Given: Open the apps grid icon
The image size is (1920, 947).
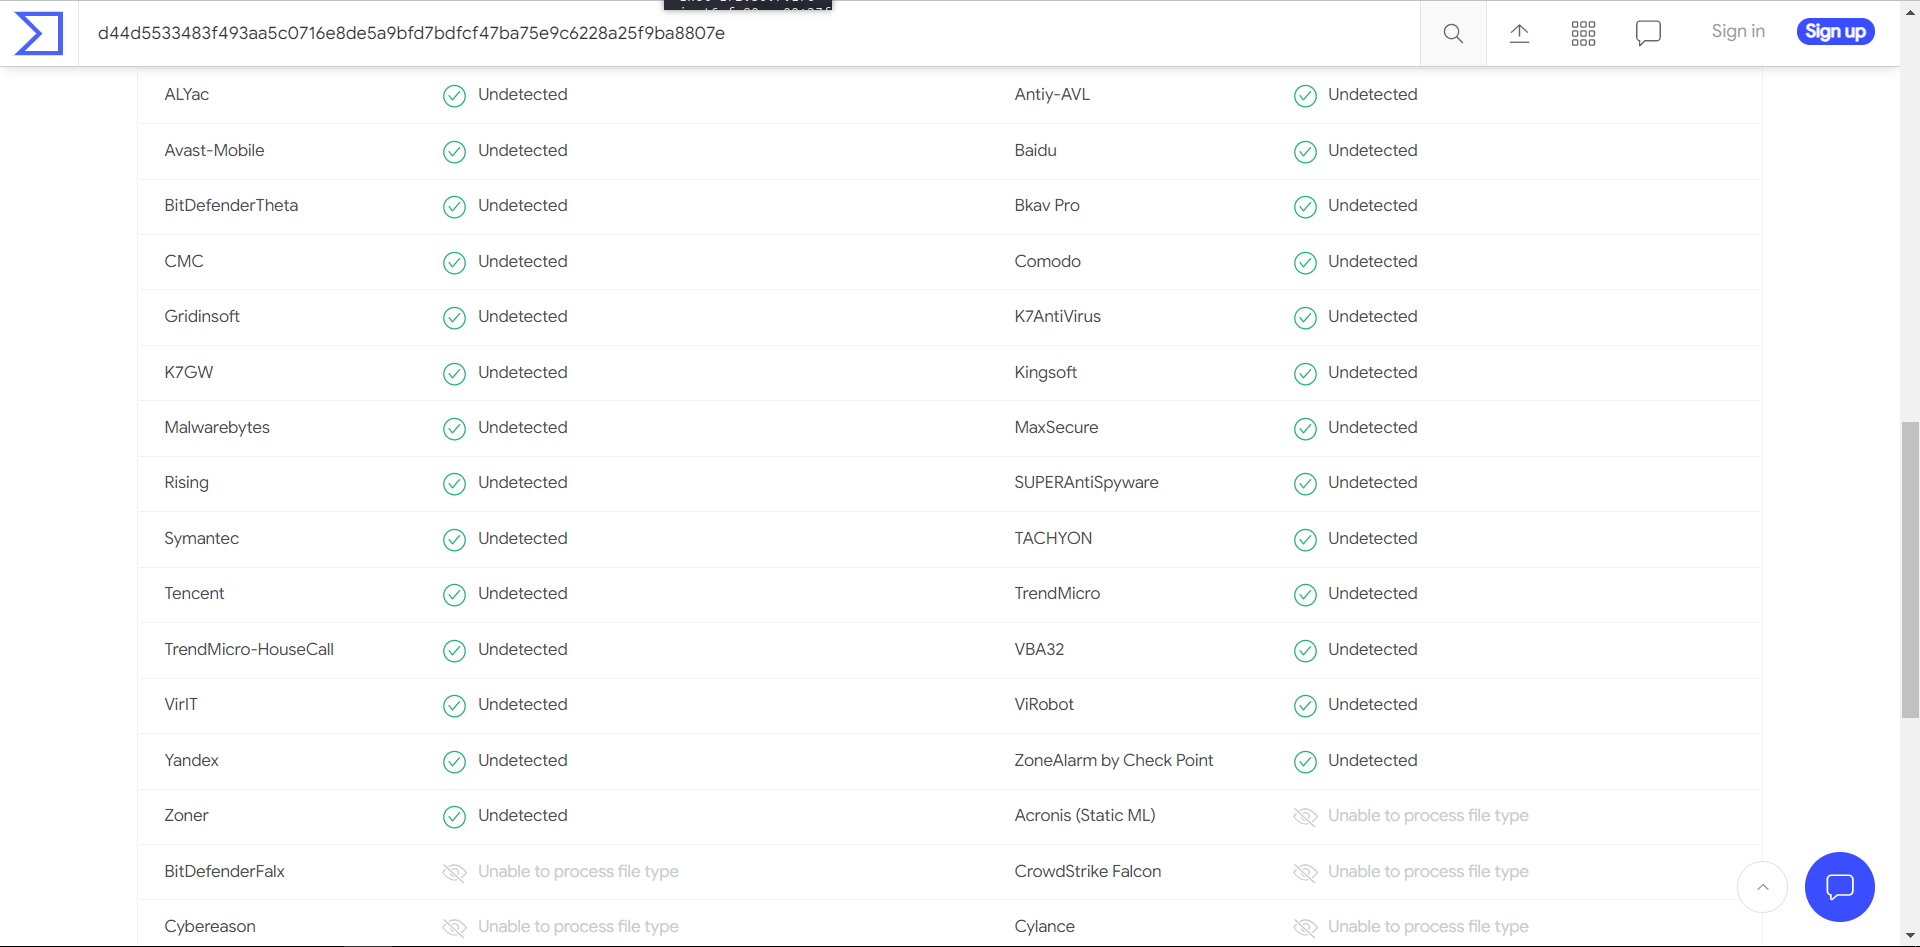Looking at the screenshot, I should tap(1583, 33).
